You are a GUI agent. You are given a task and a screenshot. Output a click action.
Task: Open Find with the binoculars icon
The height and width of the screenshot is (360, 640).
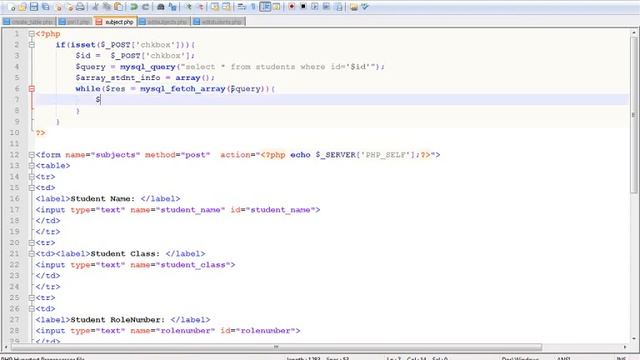coord(161,7)
